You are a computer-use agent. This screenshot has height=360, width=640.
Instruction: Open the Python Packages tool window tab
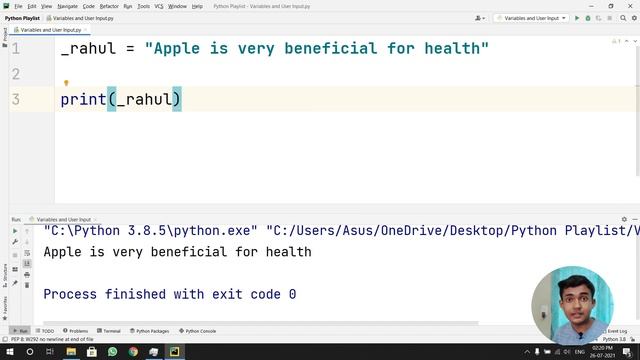149,331
